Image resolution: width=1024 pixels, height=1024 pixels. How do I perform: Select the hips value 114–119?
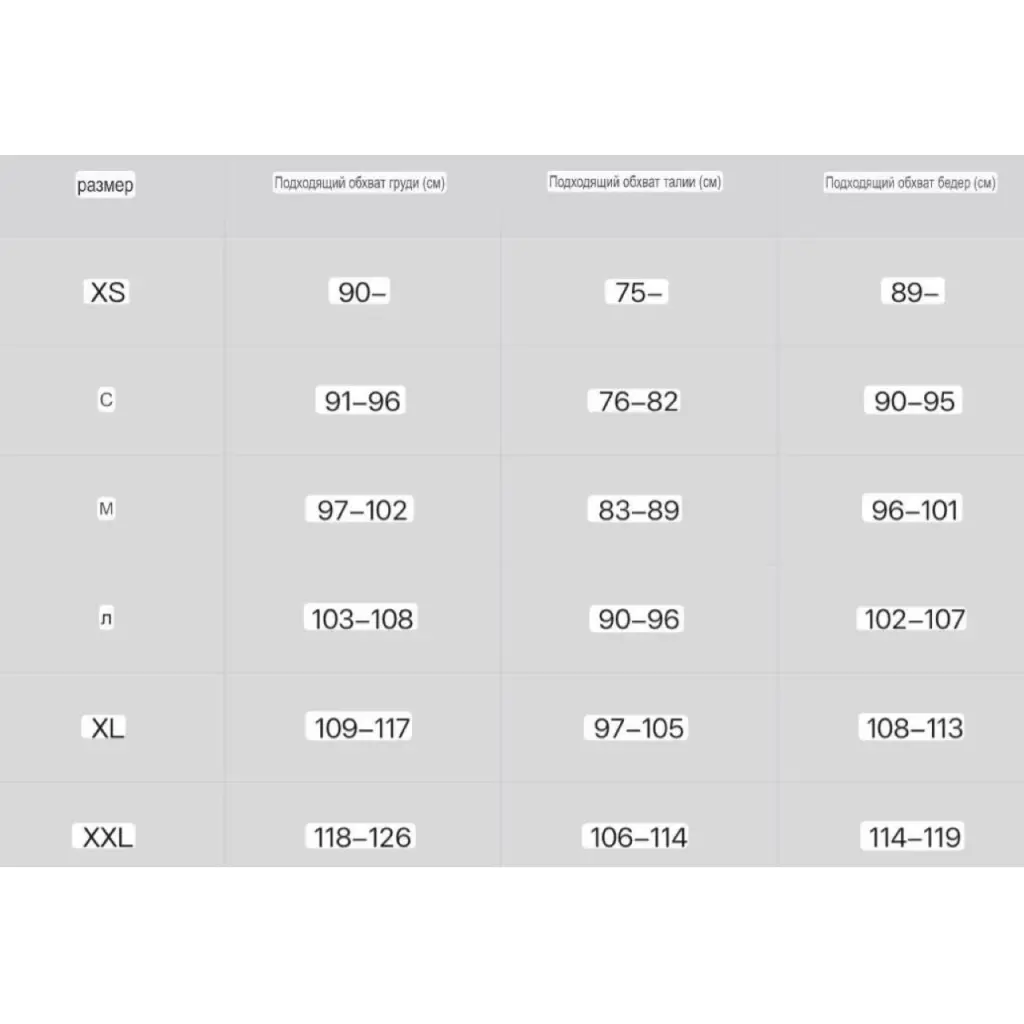tap(914, 837)
